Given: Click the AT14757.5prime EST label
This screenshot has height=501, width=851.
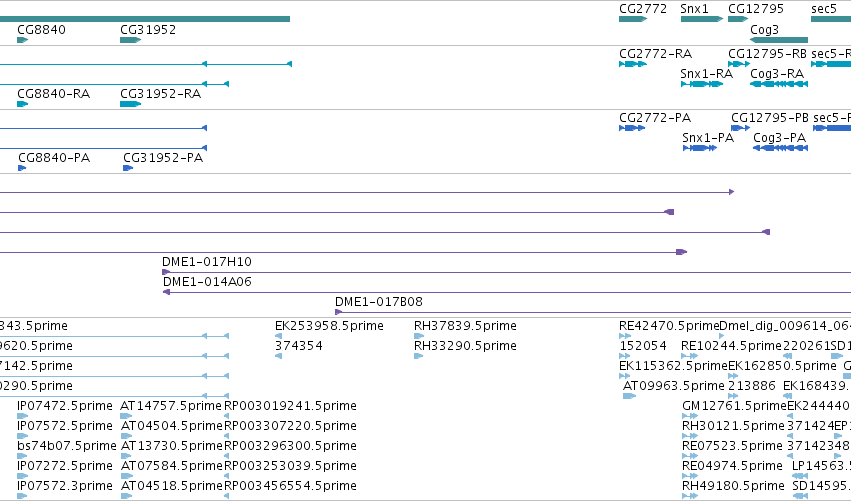Looking at the screenshot, I should [x=172, y=406].
